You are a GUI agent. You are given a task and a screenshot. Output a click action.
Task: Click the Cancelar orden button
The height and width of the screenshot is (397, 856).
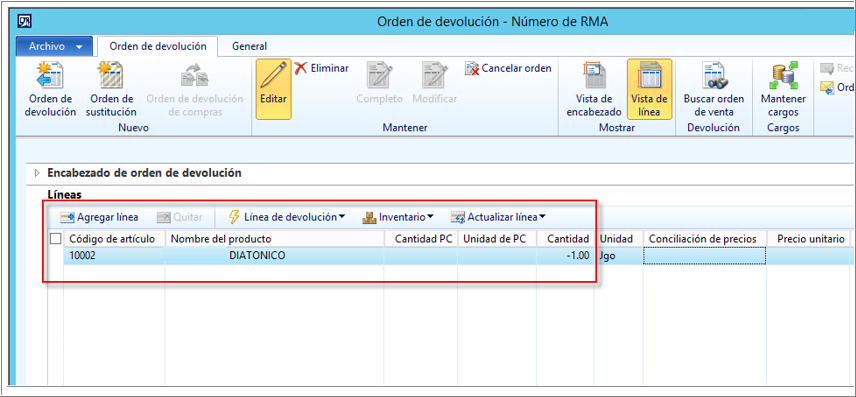pyautogui.click(x=508, y=68)
